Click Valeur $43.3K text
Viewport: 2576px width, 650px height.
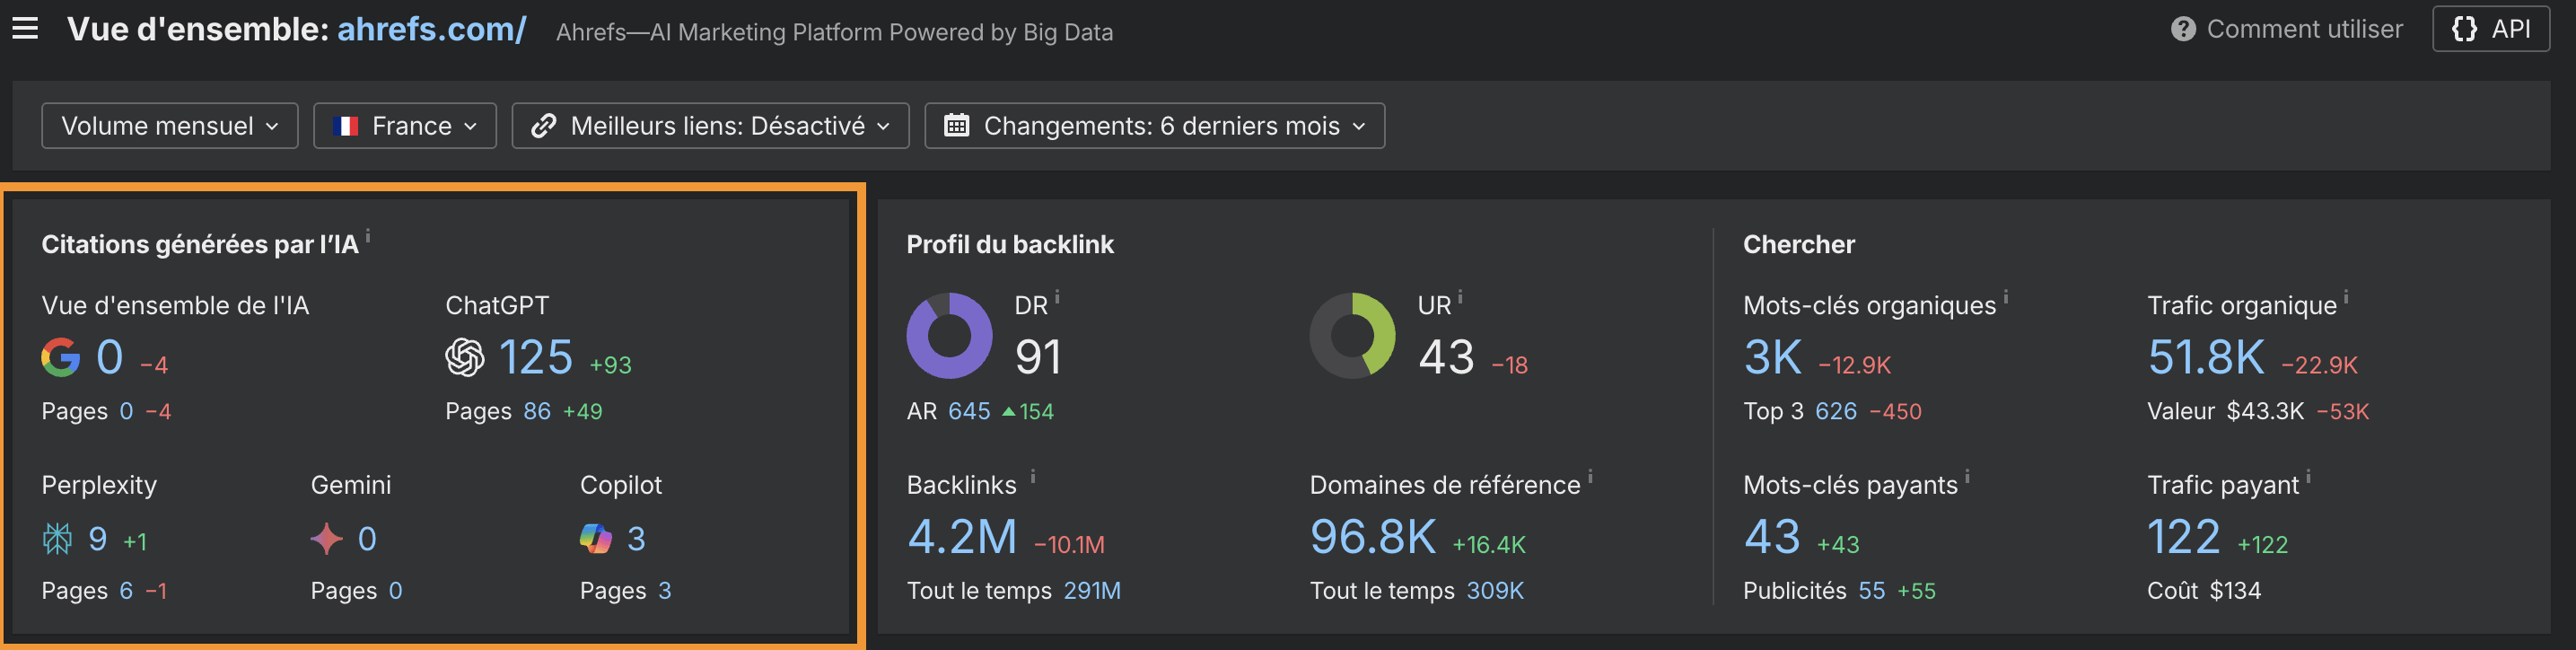point(2226,411)
